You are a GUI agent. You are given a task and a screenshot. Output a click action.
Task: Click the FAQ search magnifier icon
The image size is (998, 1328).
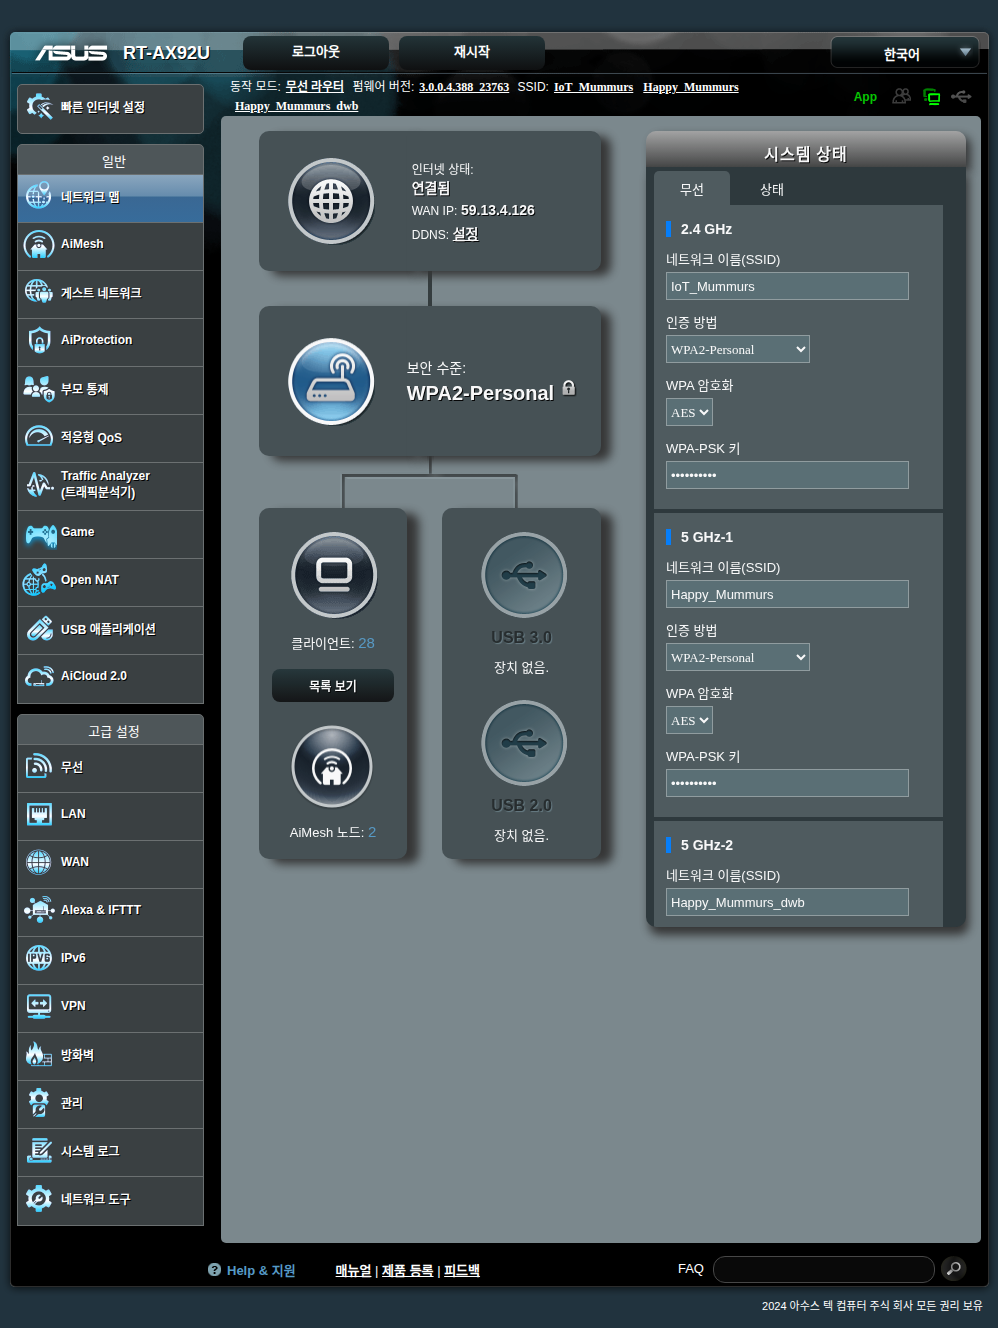click(x=954, y=1269)
